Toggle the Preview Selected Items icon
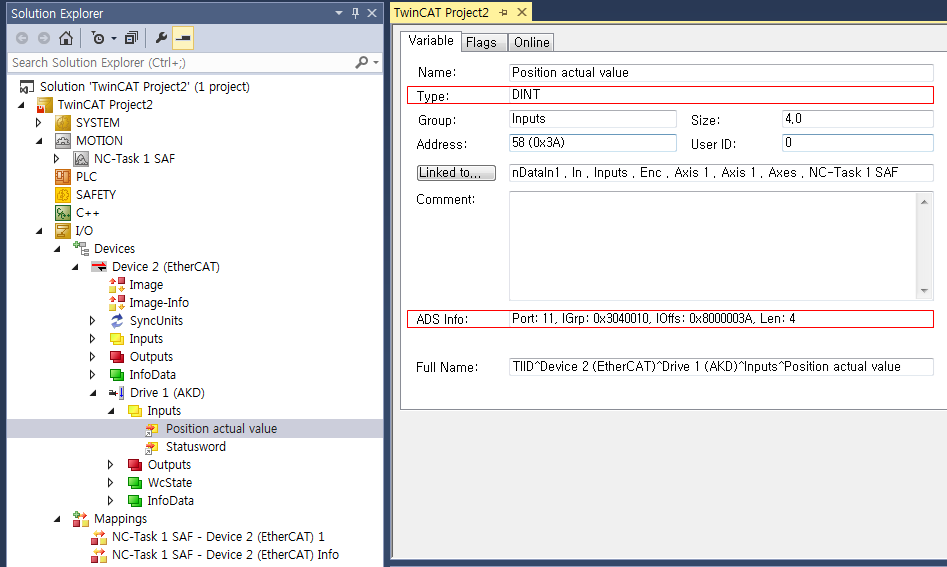947x567 pixels. pos(183,38)
